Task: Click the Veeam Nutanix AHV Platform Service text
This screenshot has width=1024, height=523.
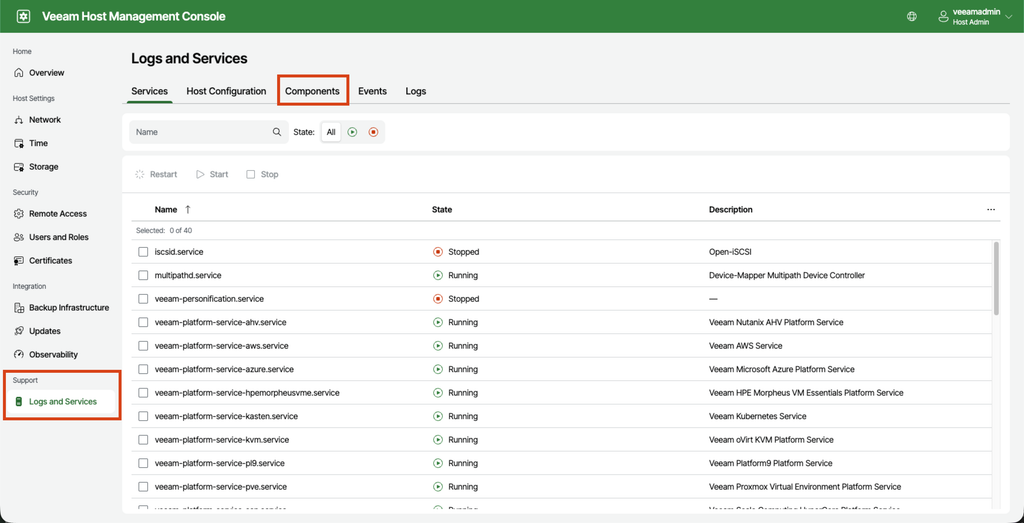Action: 776,323
